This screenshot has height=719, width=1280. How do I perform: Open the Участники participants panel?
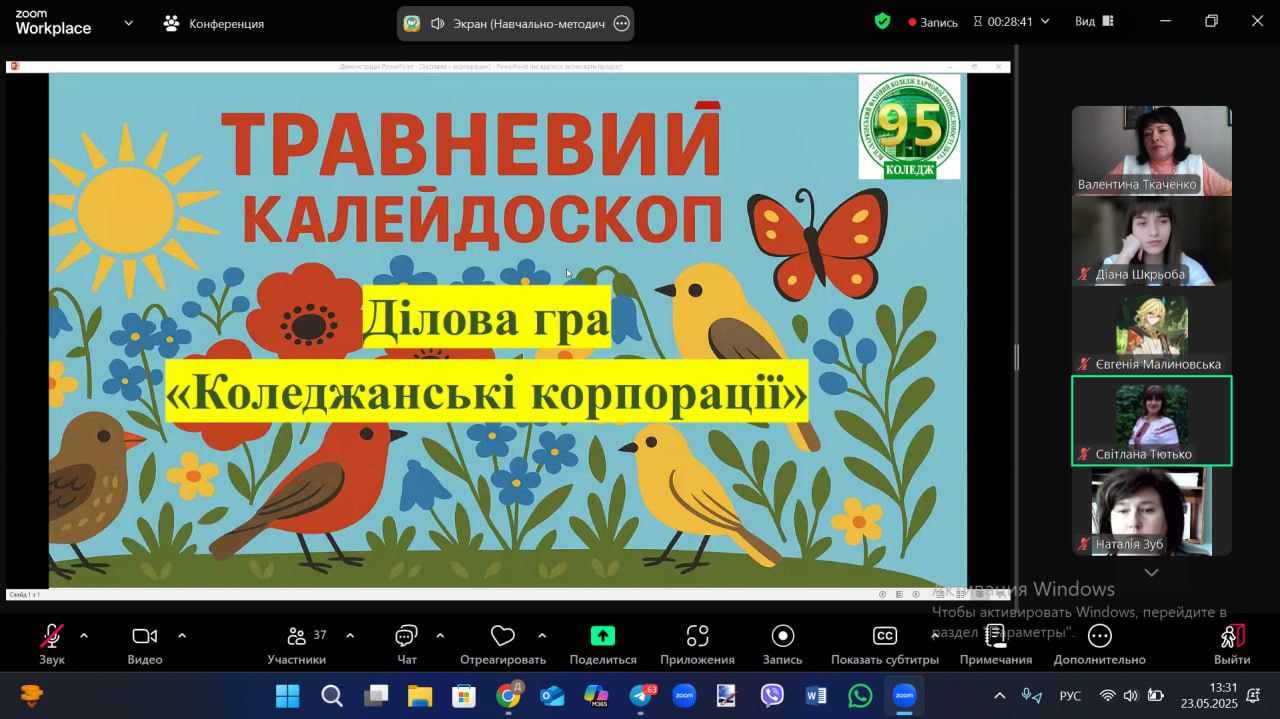coord(297,643)
